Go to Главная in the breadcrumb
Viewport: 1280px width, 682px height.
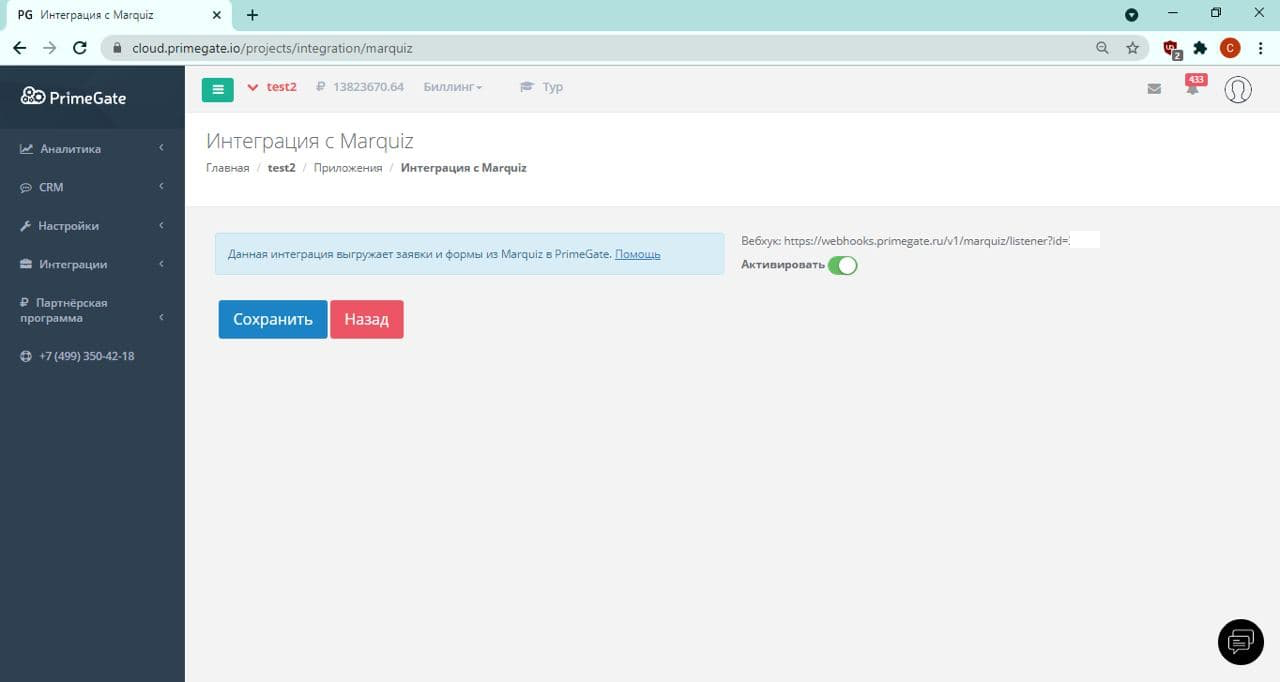(228, 168)
